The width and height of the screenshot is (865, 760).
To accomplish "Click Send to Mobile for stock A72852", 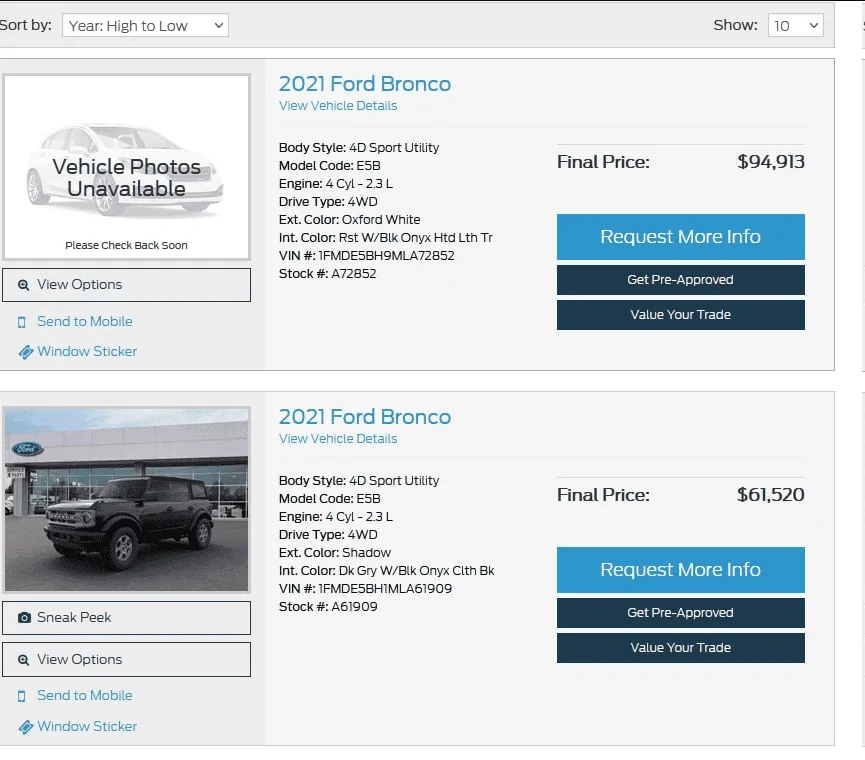I will (x=84, y=322).
